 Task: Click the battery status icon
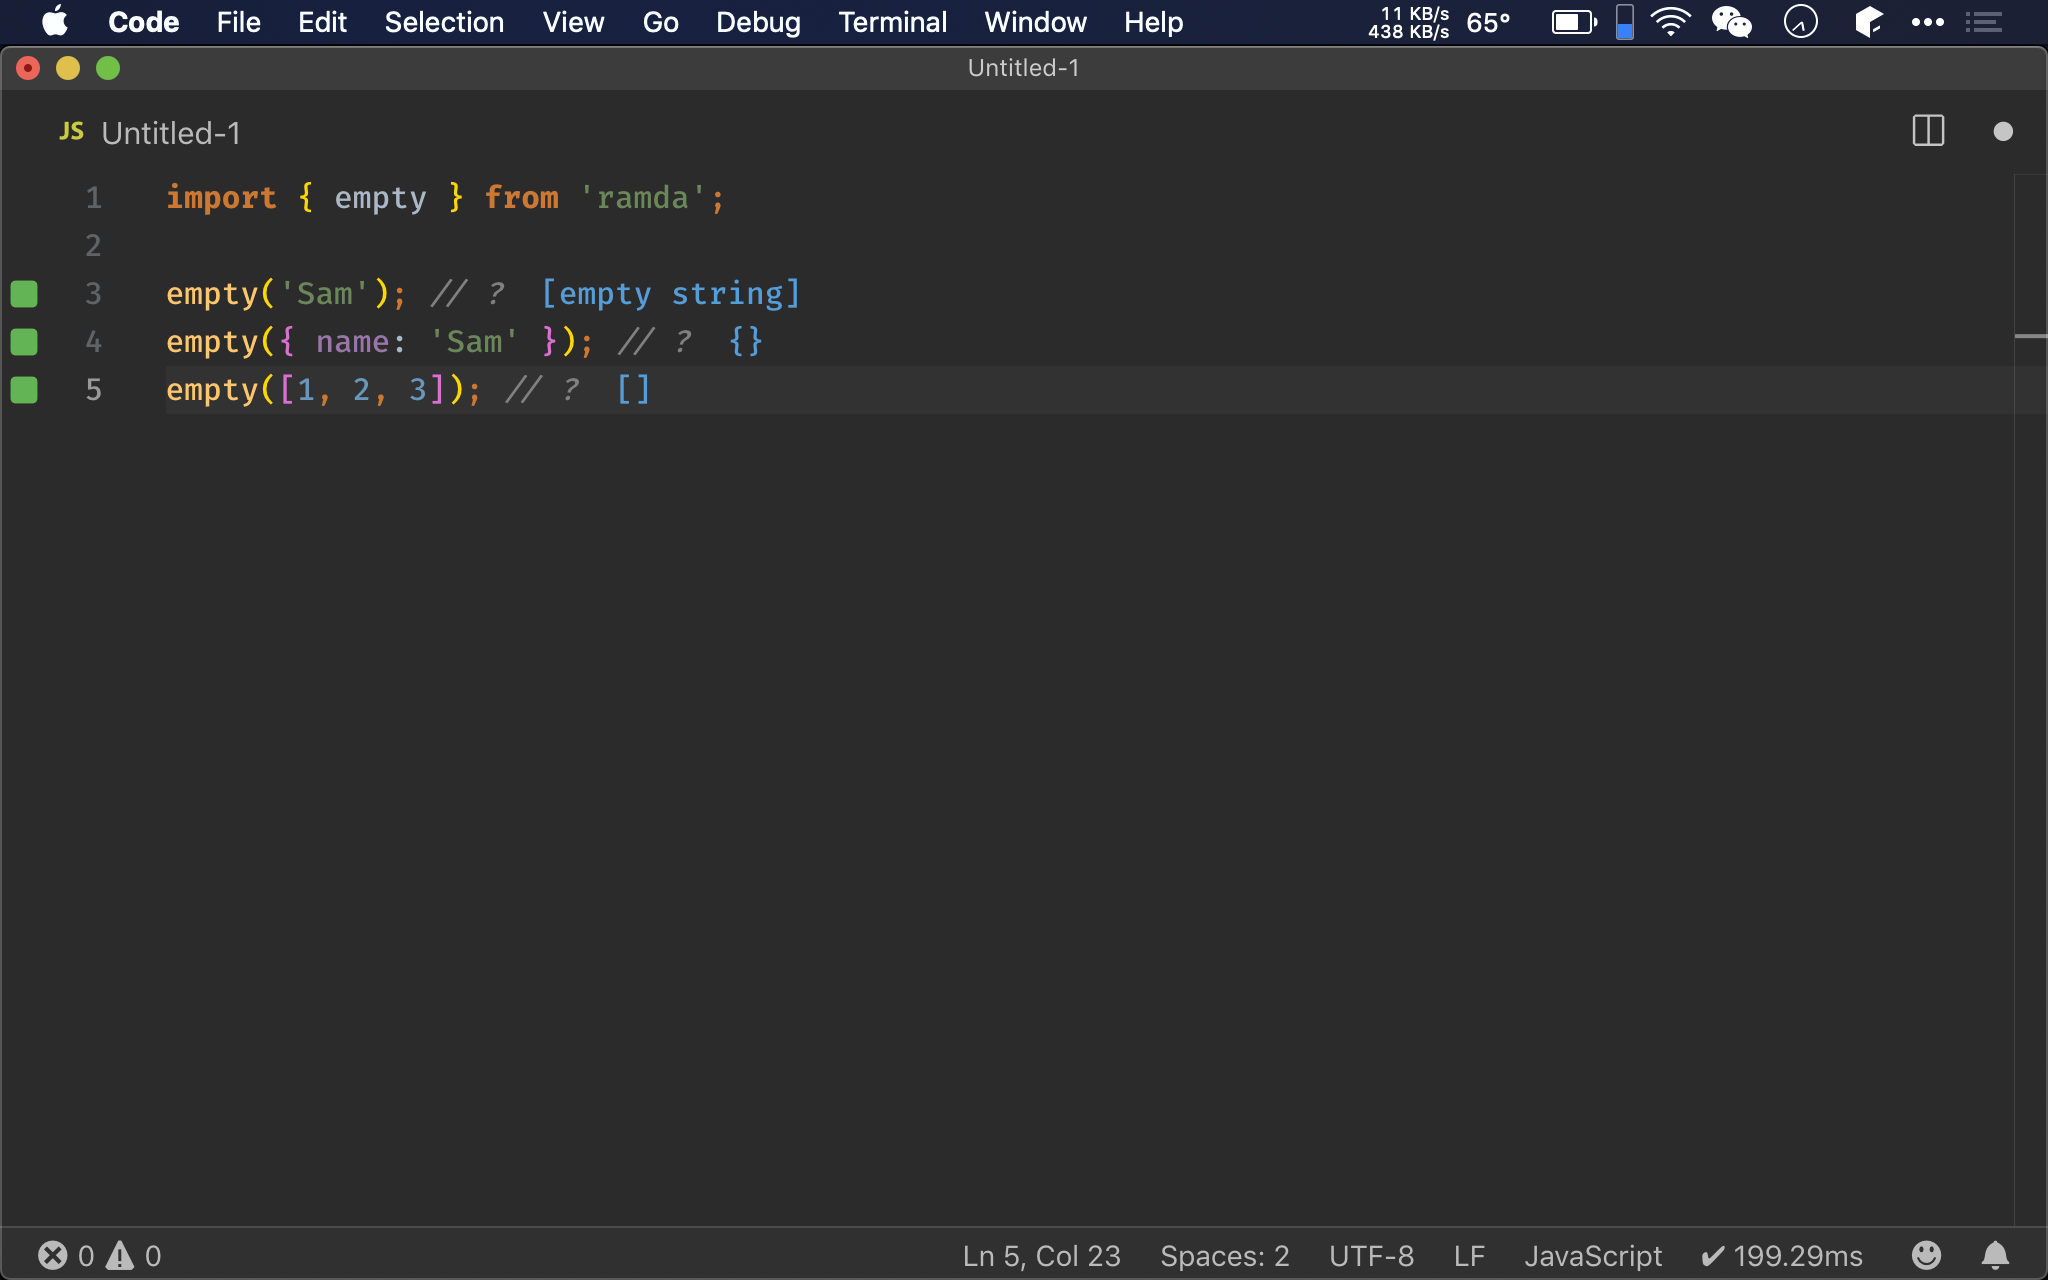pos(1575,22)
